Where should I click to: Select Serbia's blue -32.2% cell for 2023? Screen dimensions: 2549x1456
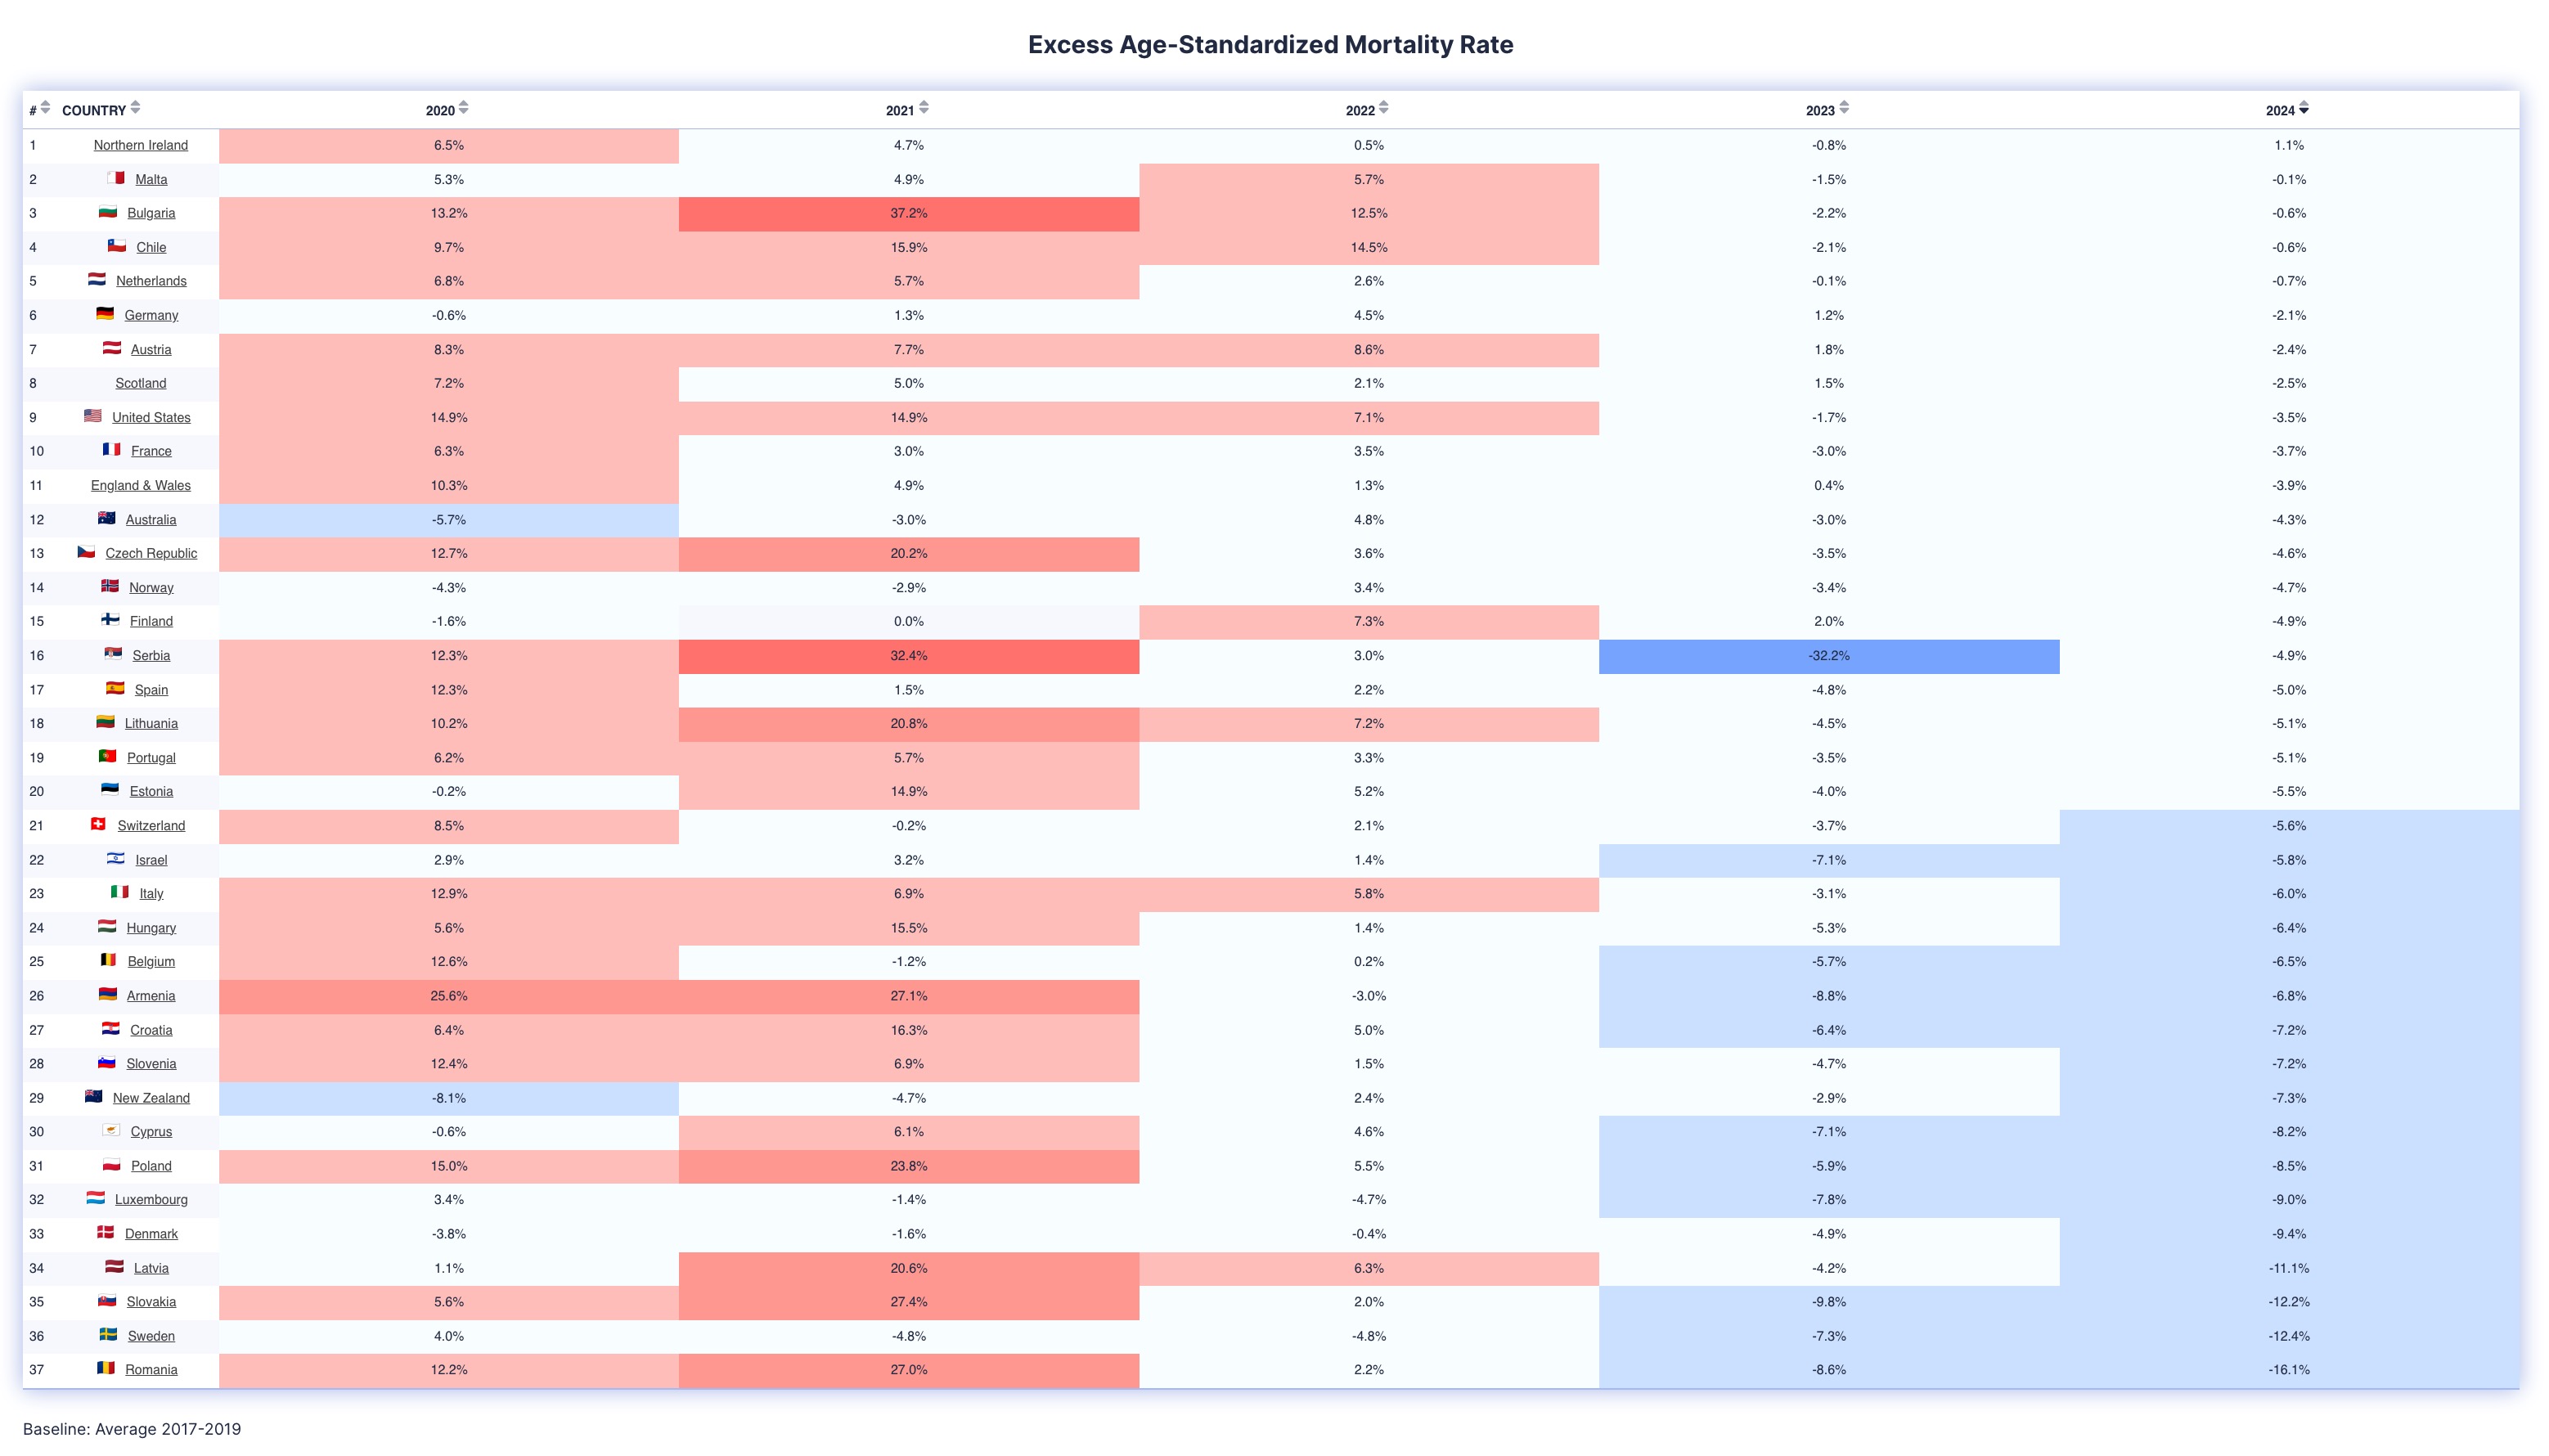pyautogui.click(x=1829, y=656)
